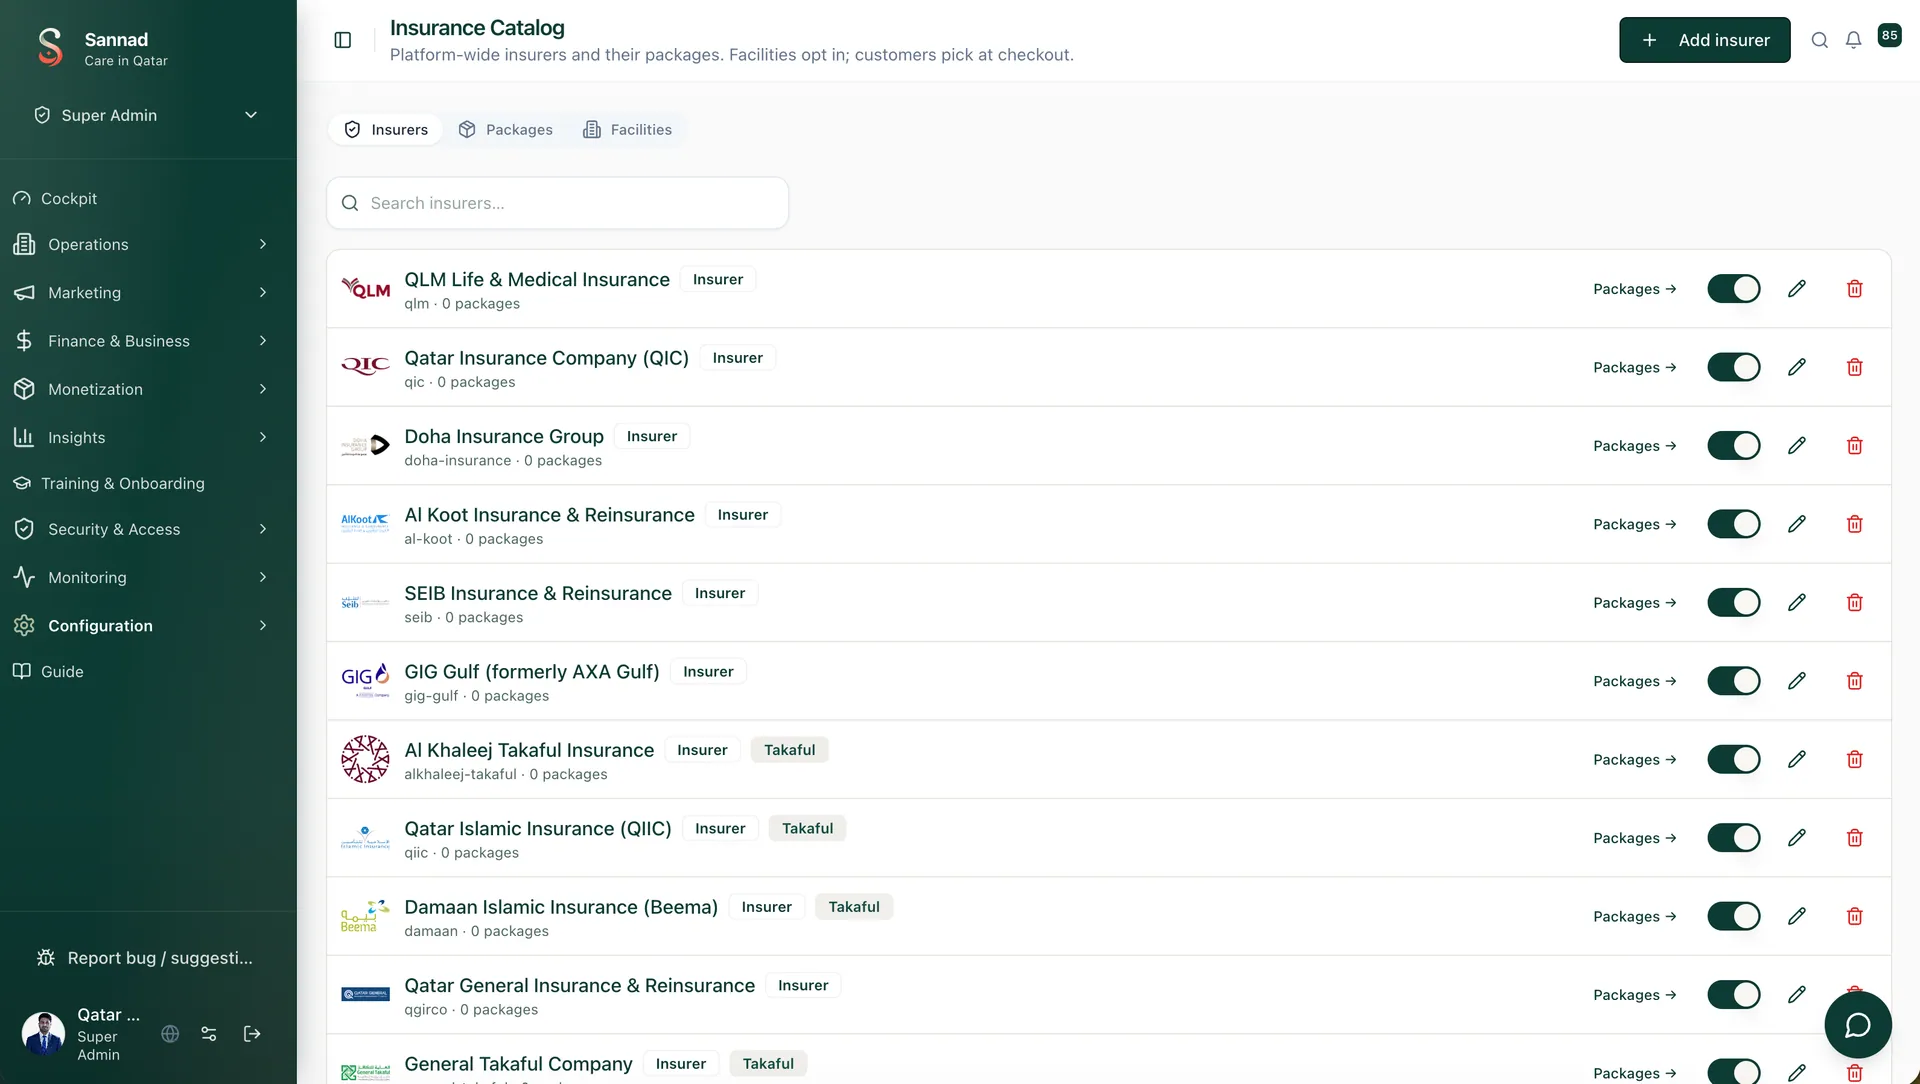Image resolution: width=1920 pixels, height=1084 pixels.
Task: Delete Damaan Islamic Insurance (Beema)
Action: click(1854, 917)
